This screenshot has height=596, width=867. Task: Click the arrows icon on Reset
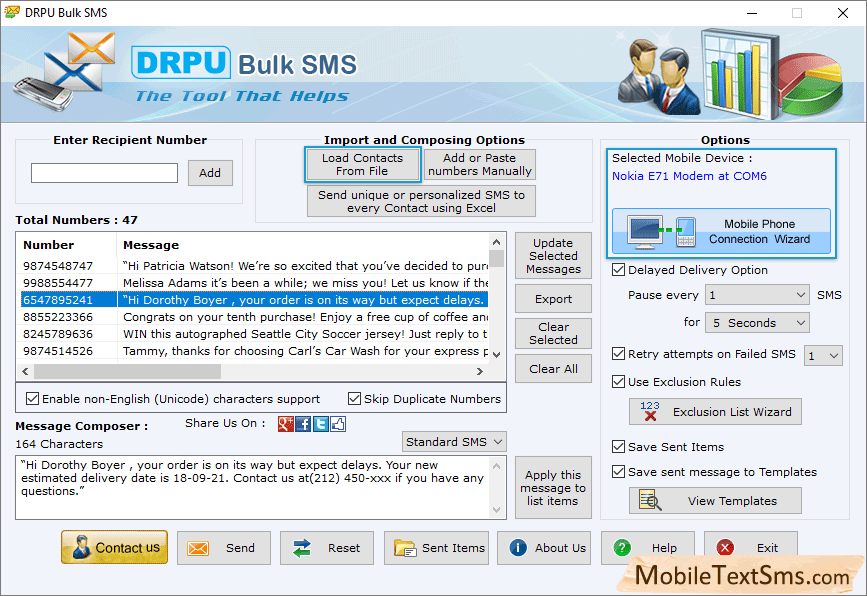coord(302,548)
